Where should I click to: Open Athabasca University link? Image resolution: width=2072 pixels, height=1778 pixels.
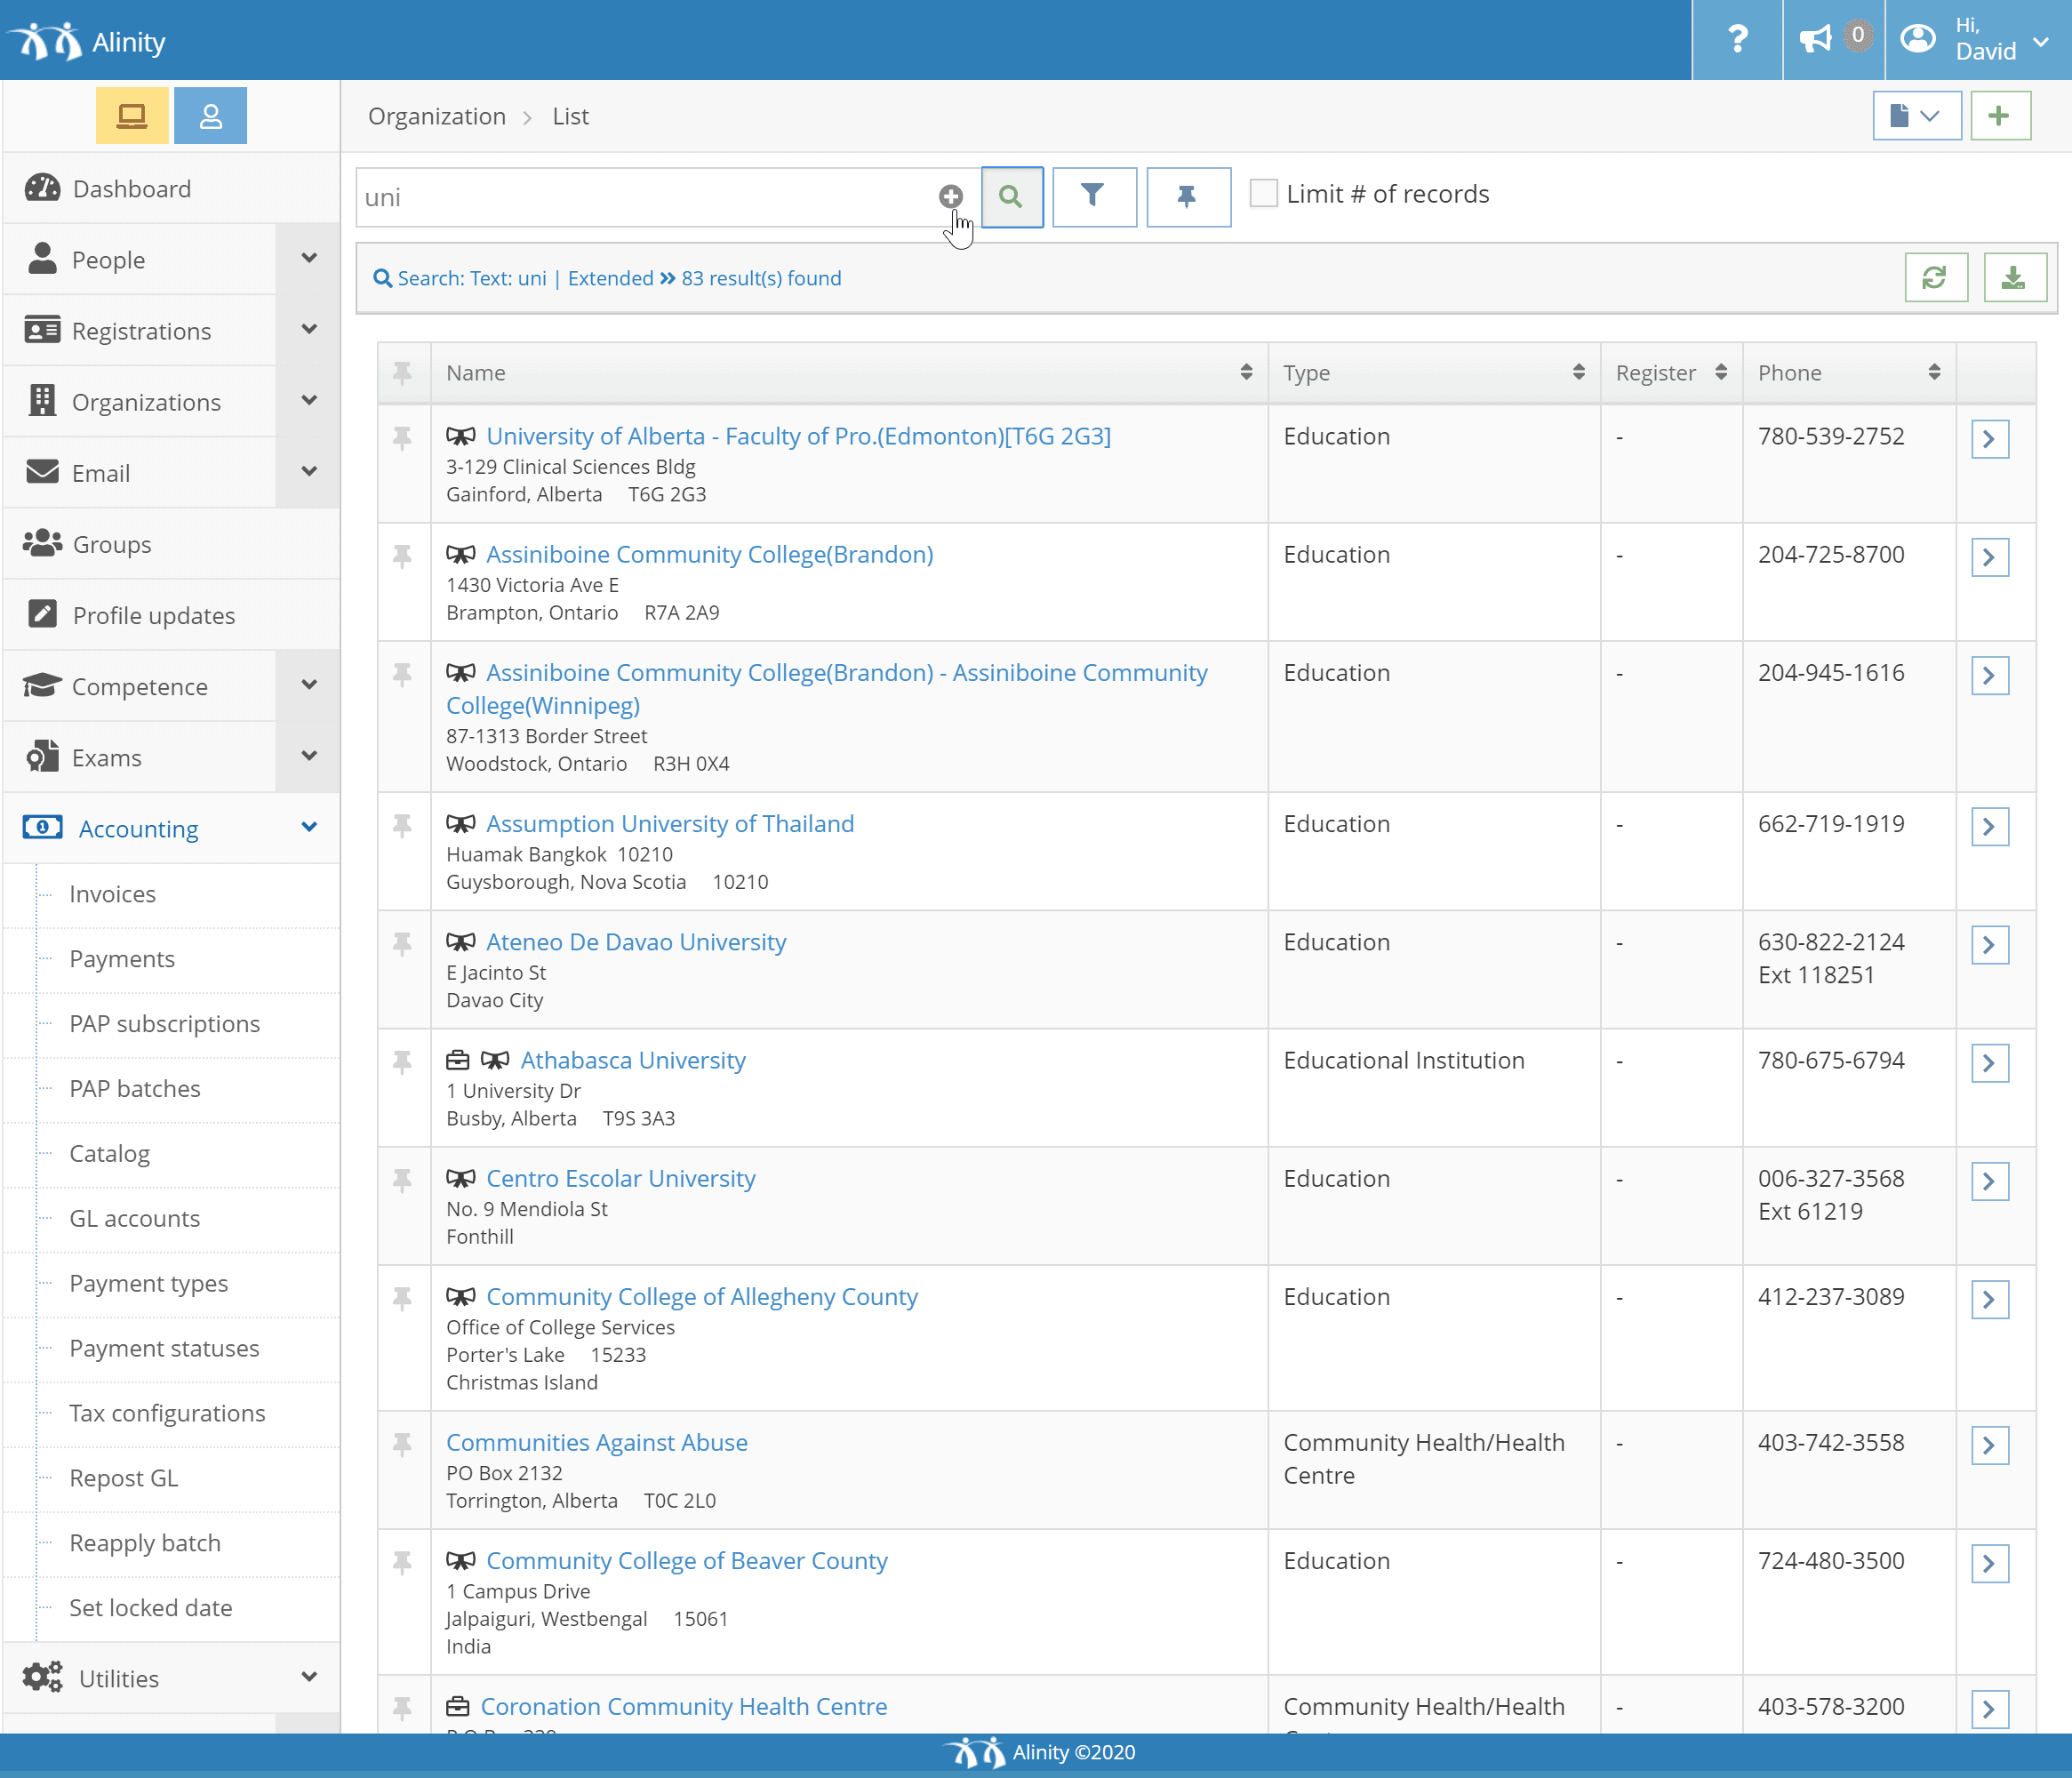[633, 1060]
